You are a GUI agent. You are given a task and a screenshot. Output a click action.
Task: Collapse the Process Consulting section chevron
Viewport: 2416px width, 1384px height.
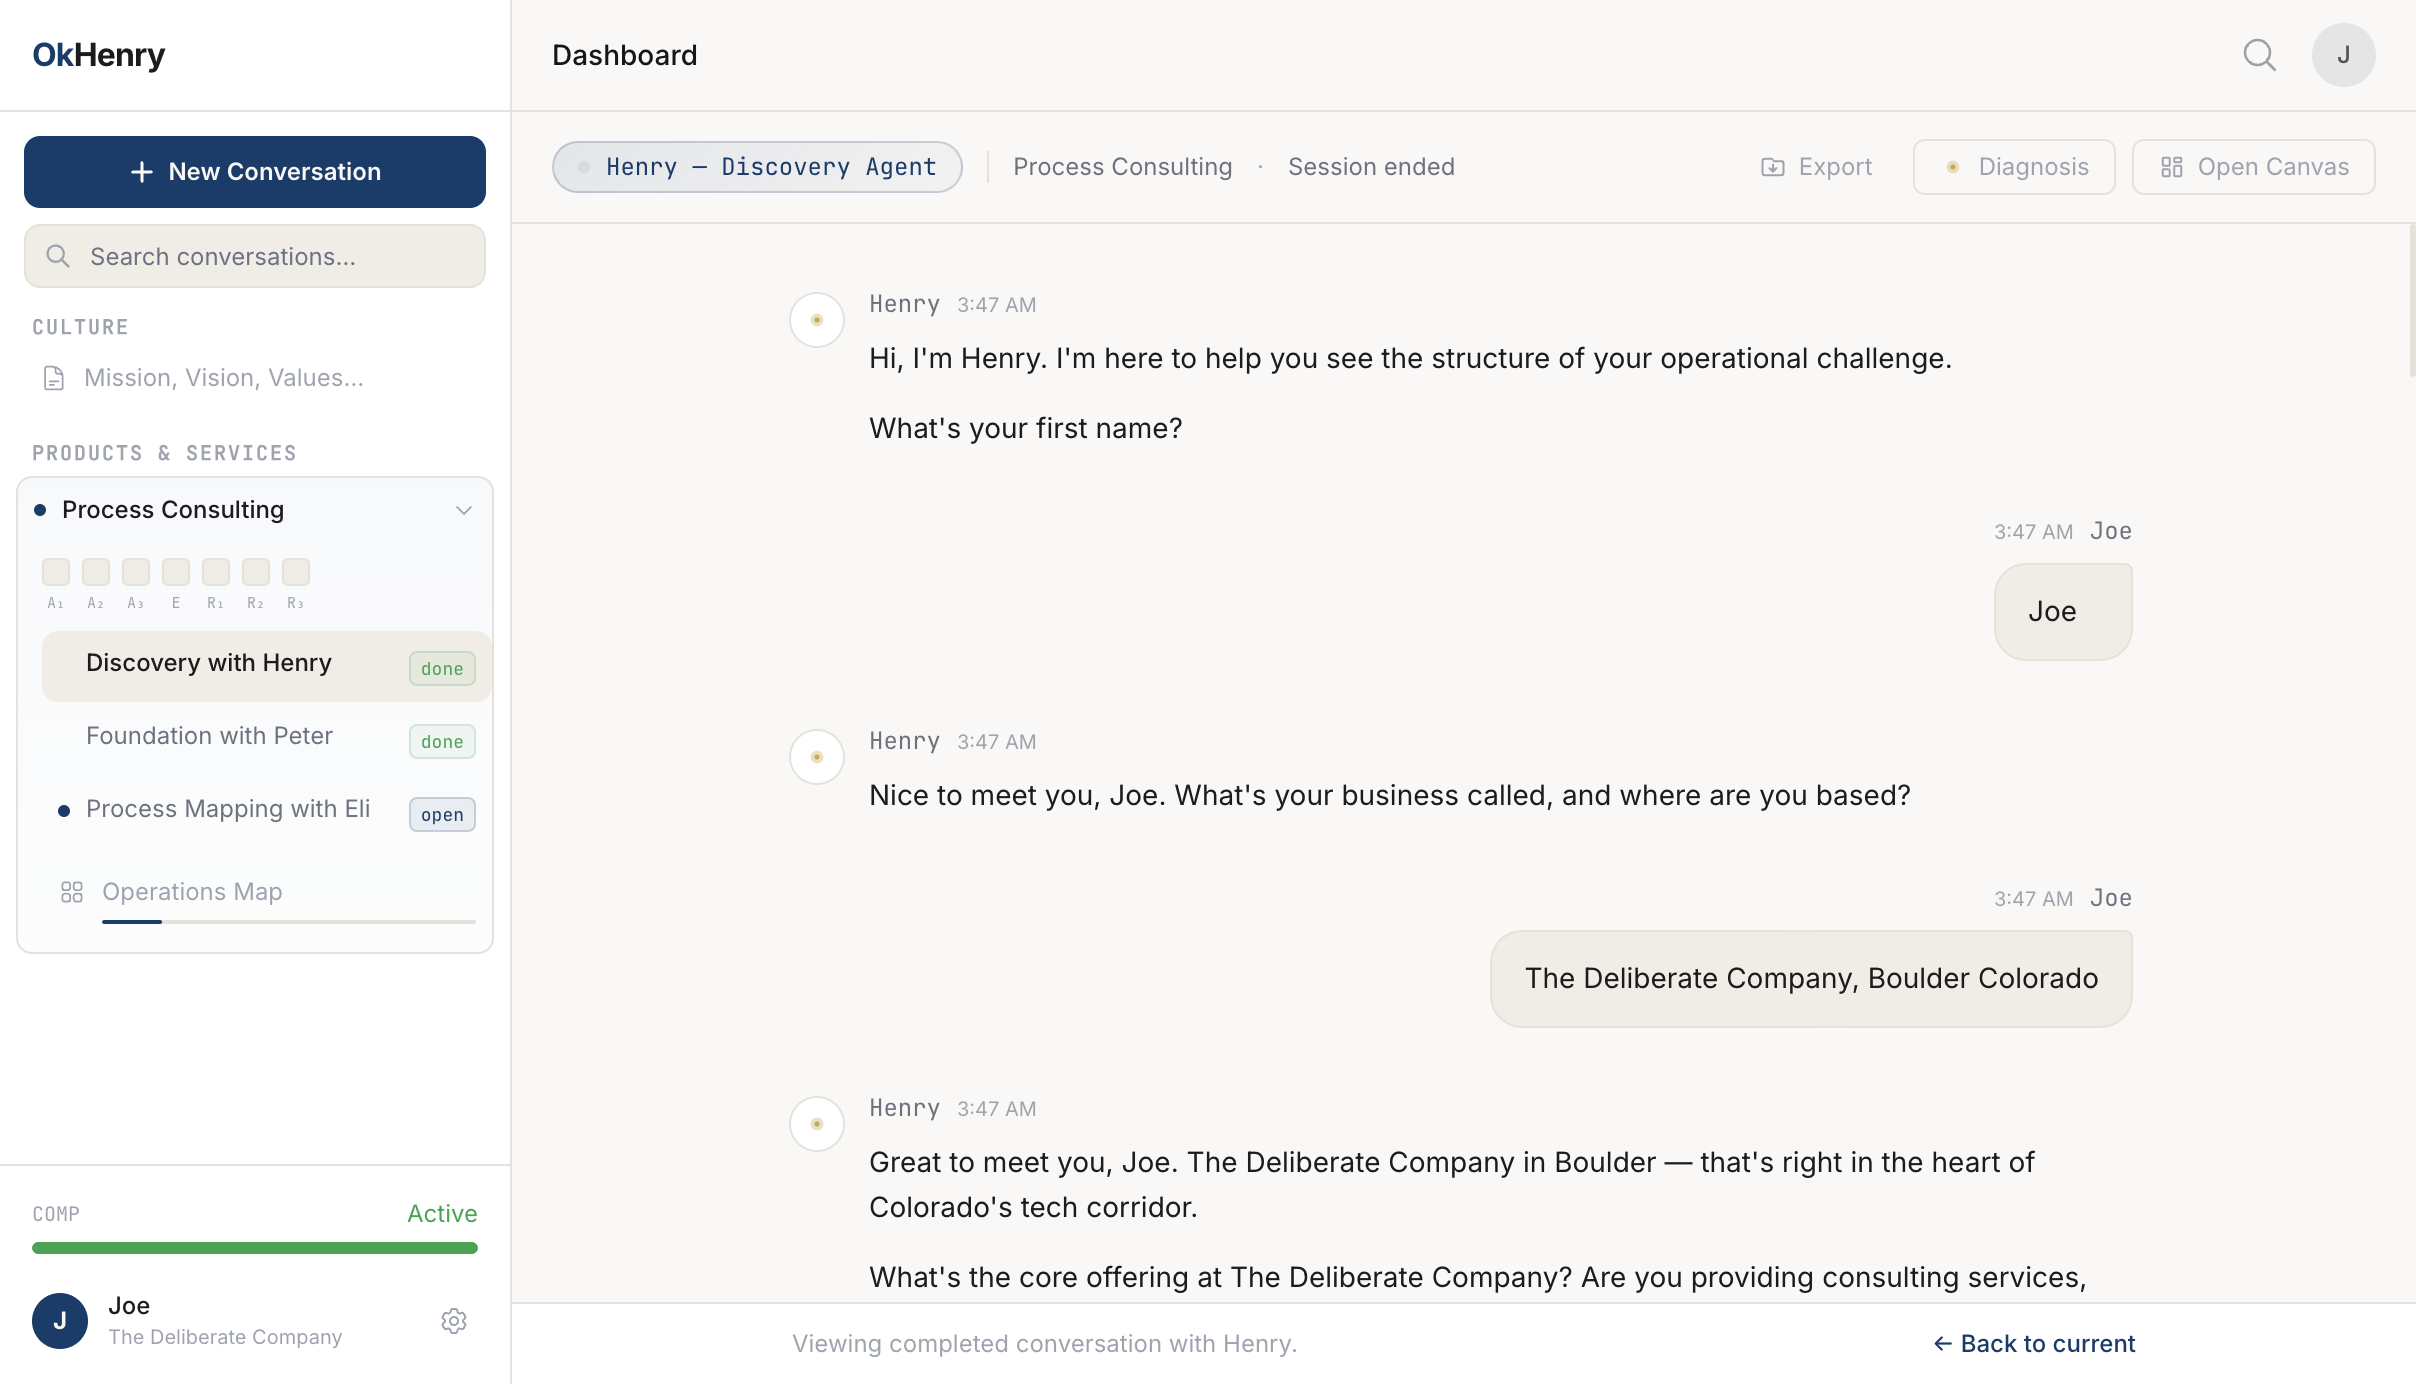[x=463, y=510]
